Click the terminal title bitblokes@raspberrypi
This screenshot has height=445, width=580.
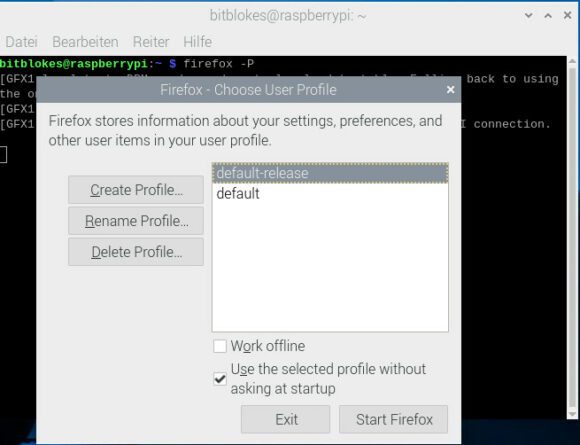[288, 16]
